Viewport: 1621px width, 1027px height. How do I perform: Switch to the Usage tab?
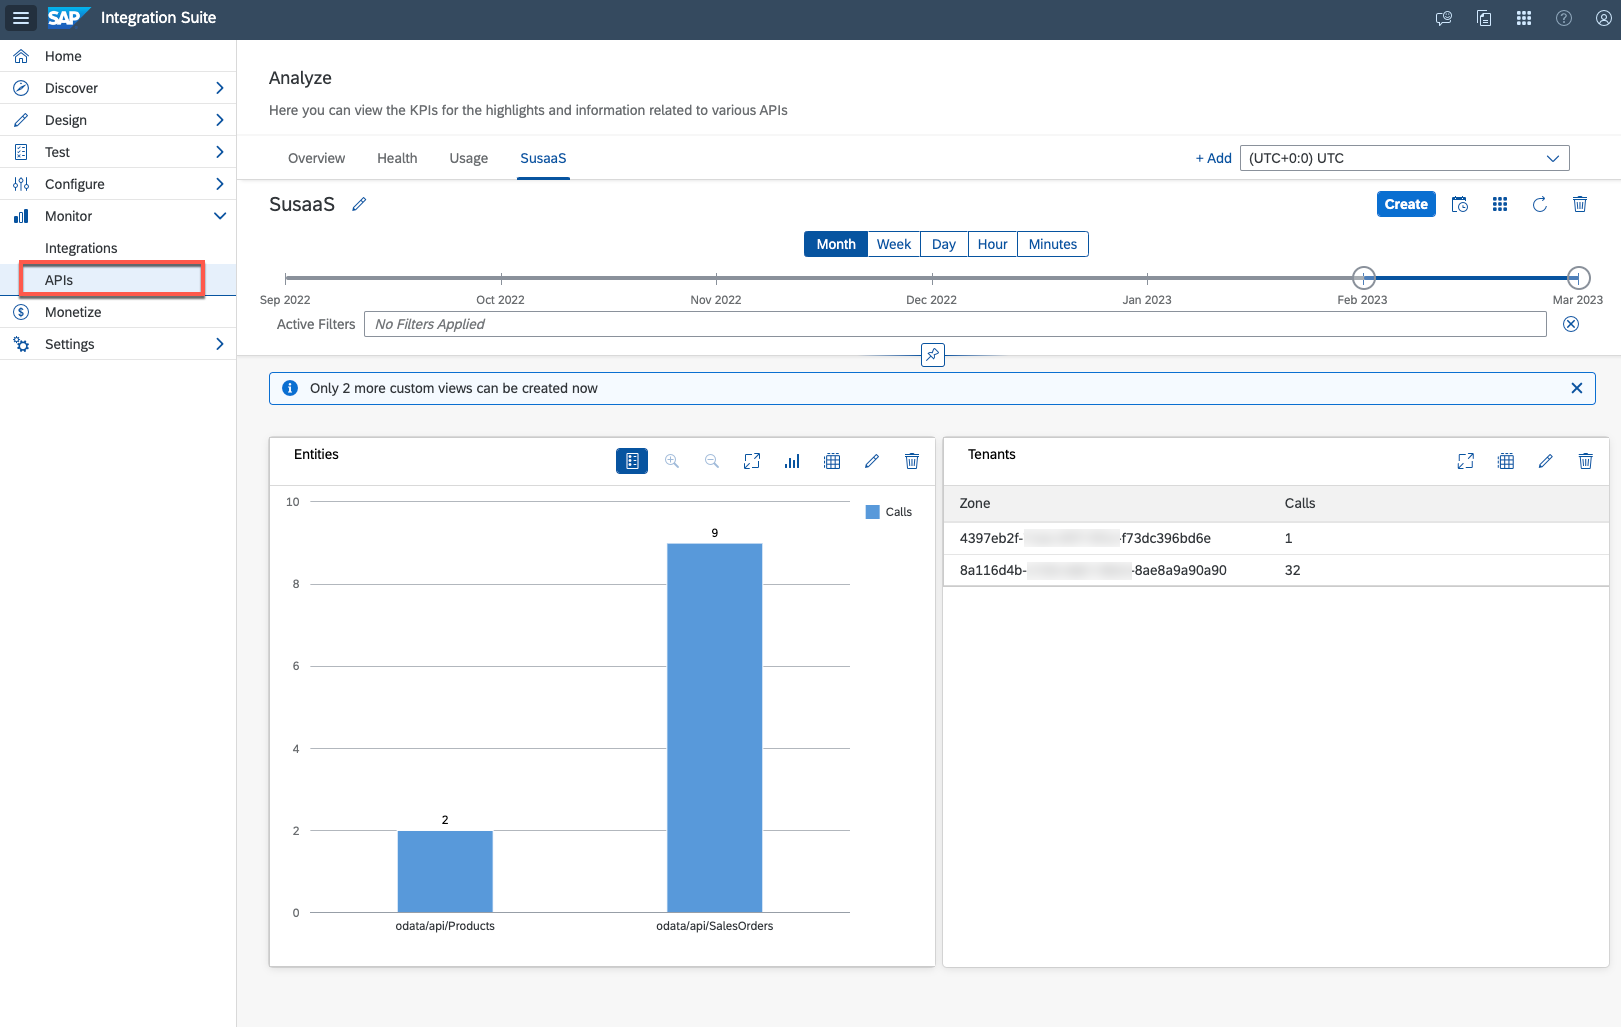pyautogui.click(x=469, y=158)
